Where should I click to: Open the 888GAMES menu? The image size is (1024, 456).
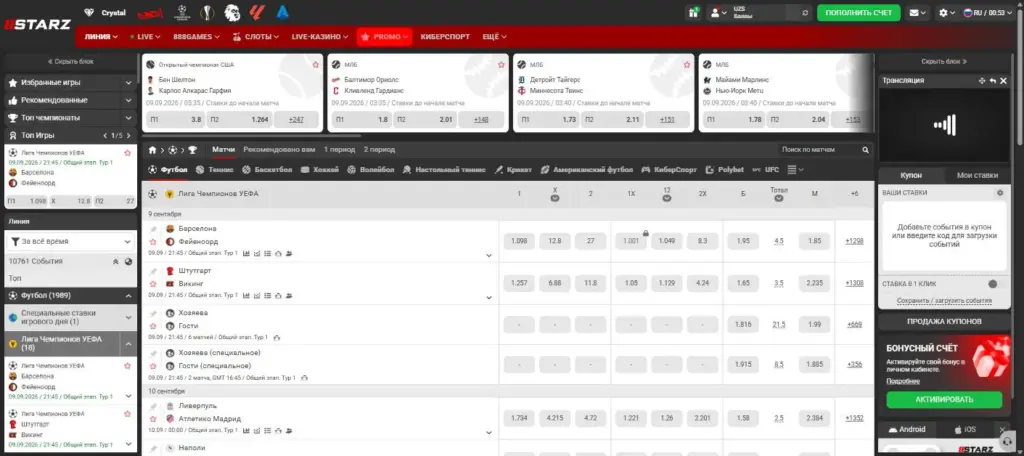[x=196, y=37]
